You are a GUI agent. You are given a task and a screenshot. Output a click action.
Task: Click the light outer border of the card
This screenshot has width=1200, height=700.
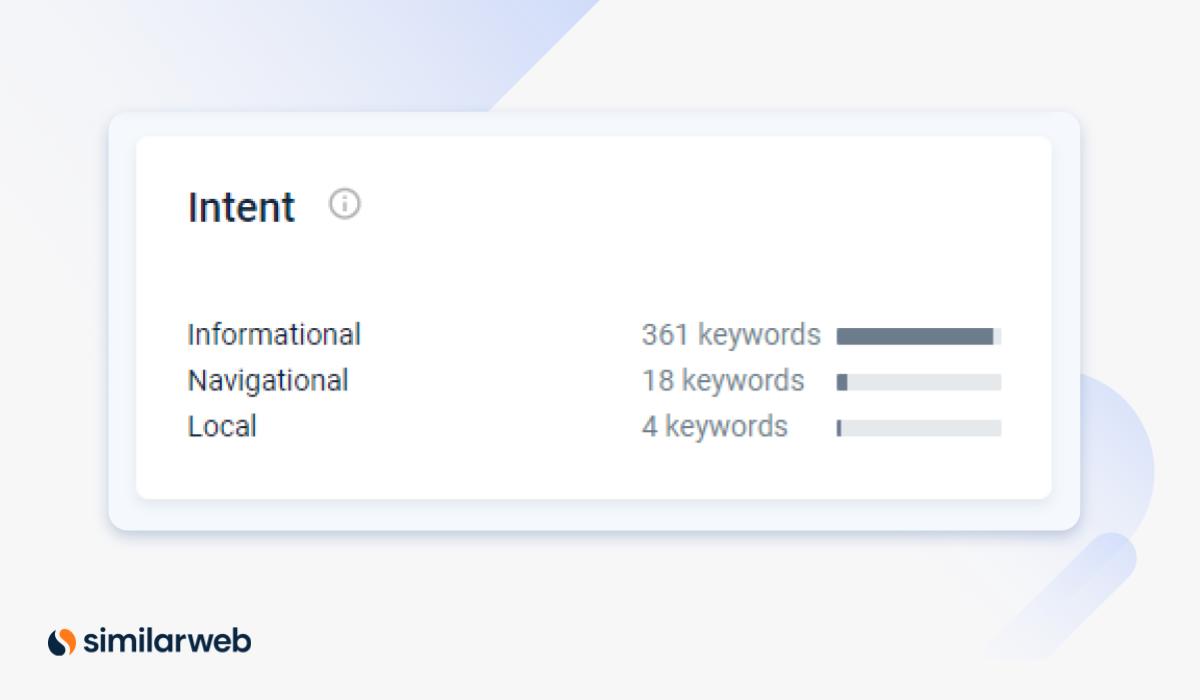pyautogui.click(x=122, y=320)
